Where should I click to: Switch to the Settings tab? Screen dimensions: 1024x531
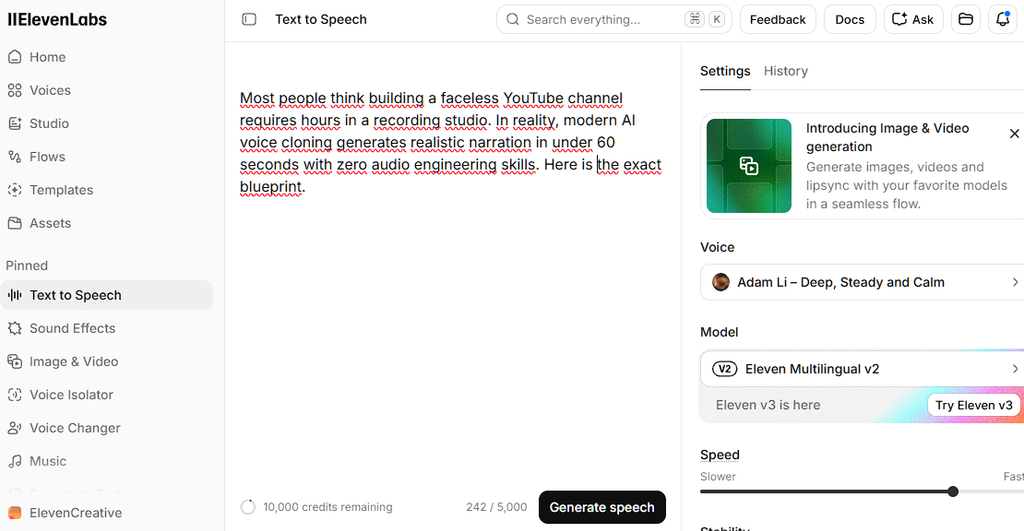(x=725, y=71)
